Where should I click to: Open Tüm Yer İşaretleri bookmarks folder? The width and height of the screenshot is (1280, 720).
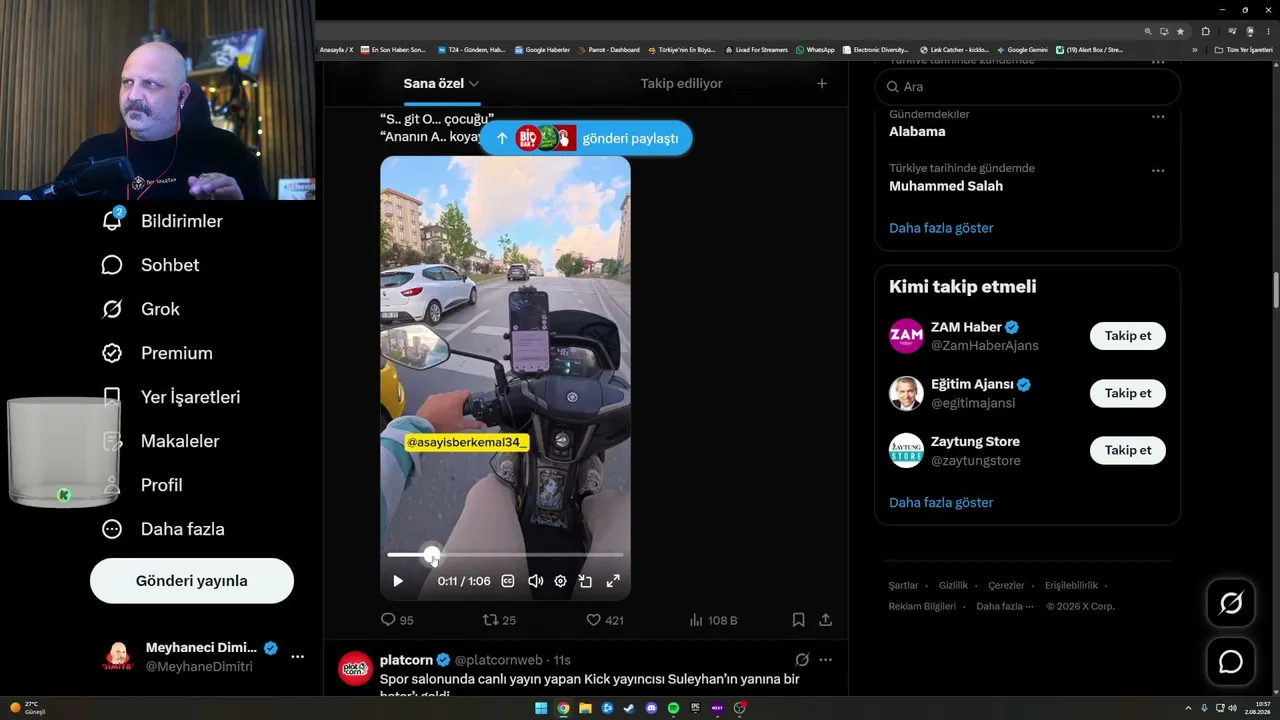tap(1243, 50)
